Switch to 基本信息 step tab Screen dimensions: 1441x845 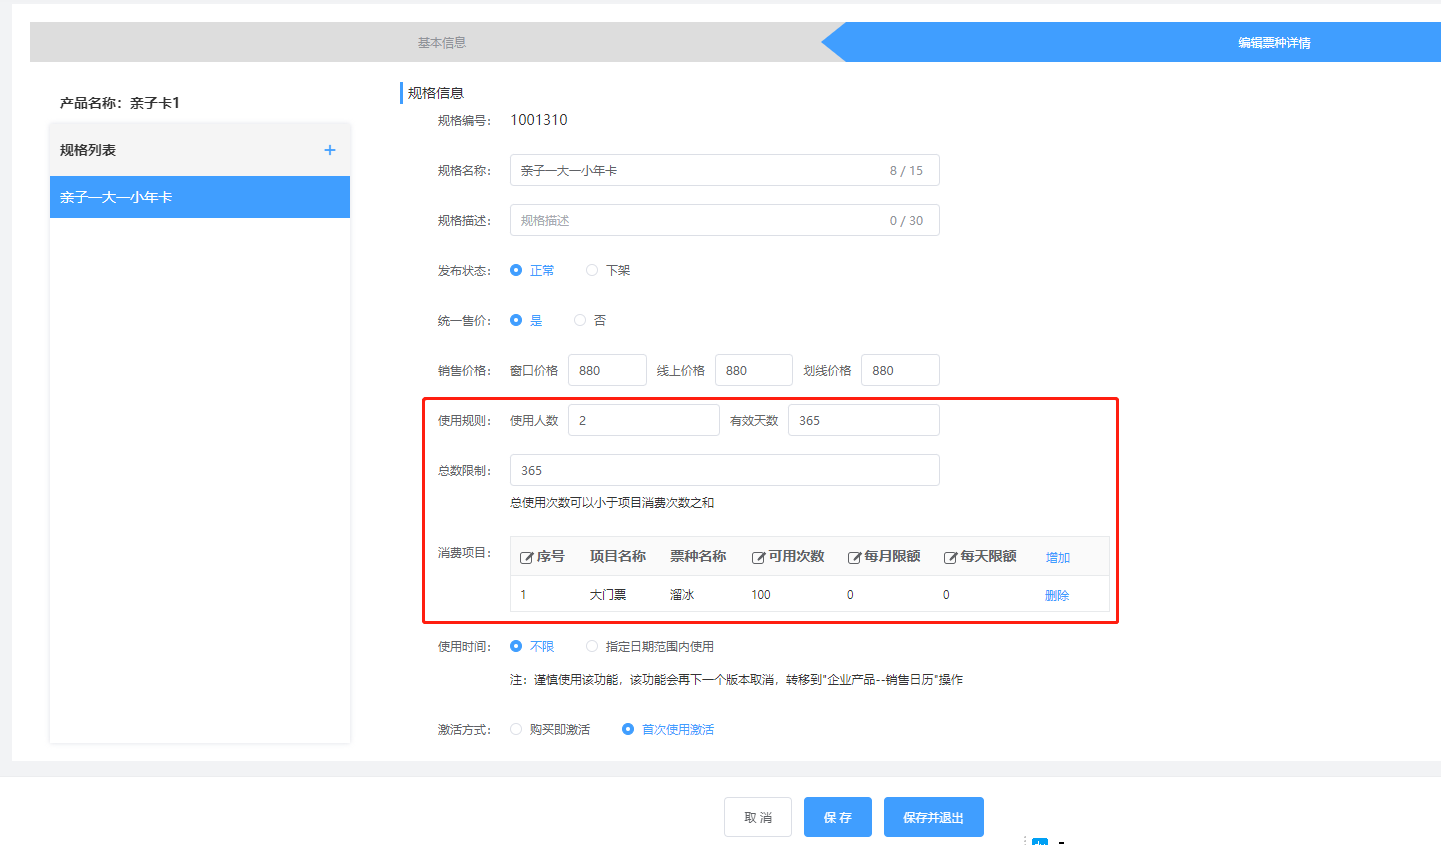pyautogui.click(x=441, y=42)
